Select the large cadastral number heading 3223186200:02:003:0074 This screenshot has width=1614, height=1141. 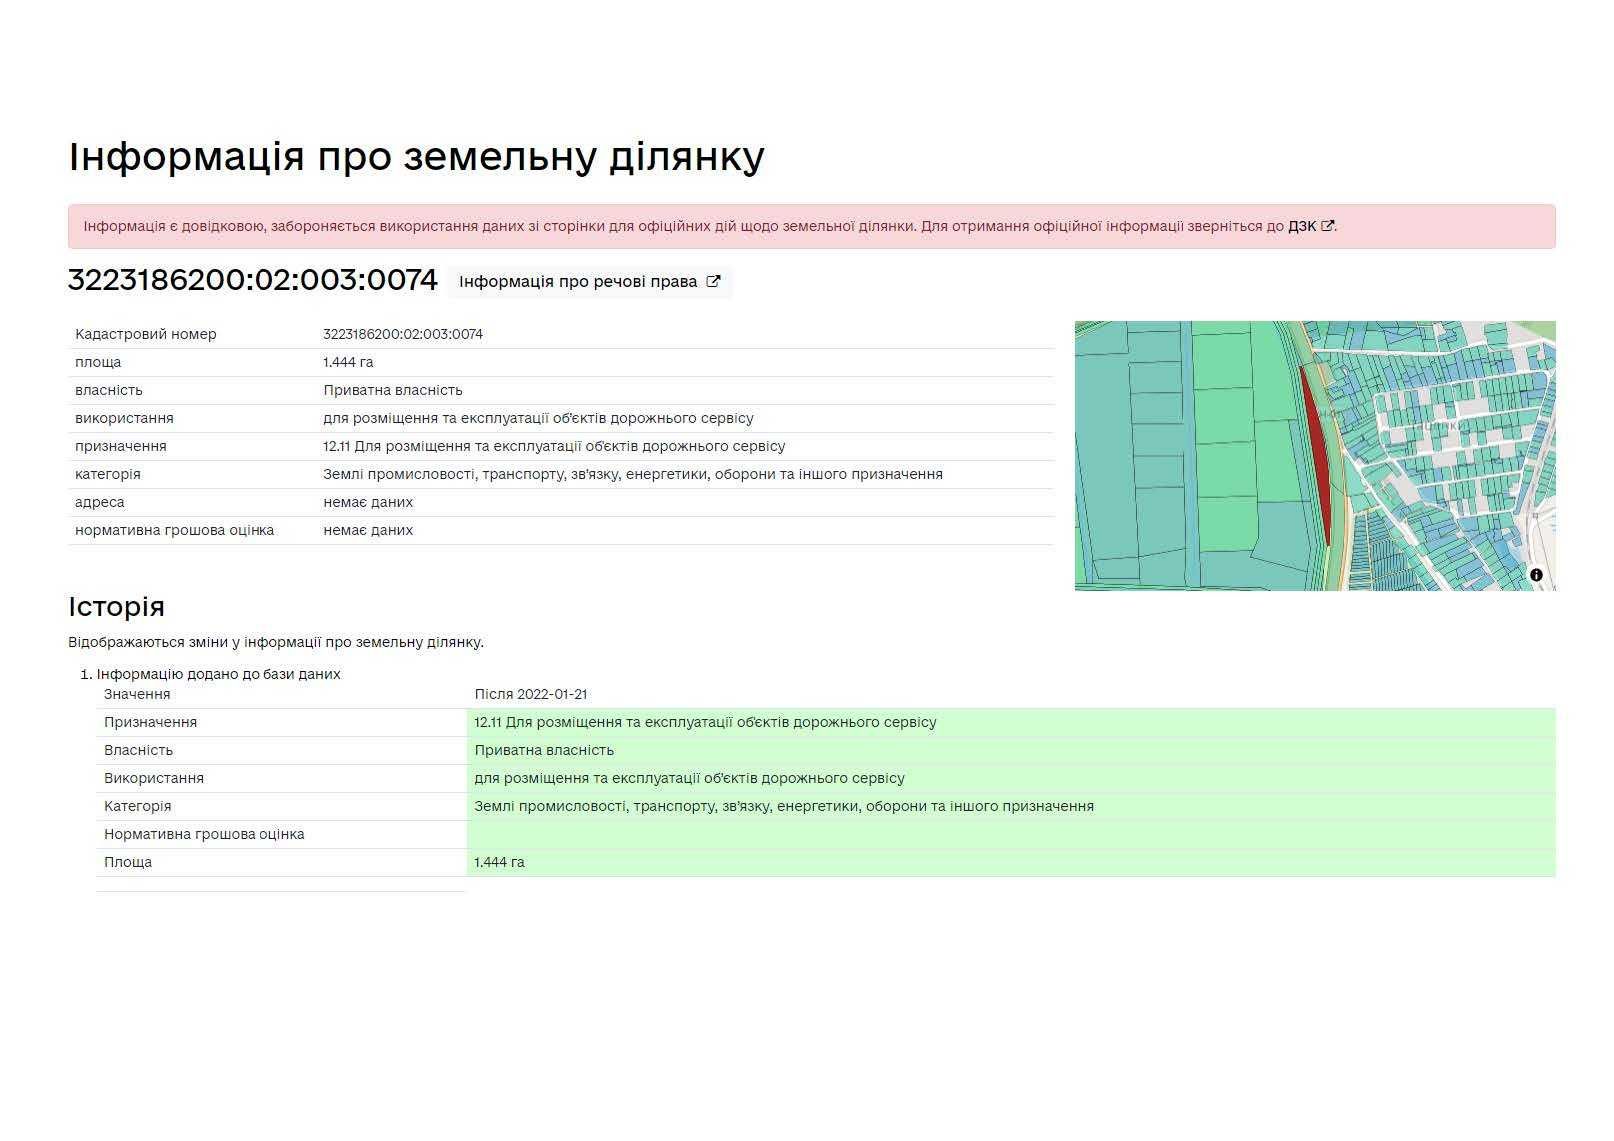(253, 280)
